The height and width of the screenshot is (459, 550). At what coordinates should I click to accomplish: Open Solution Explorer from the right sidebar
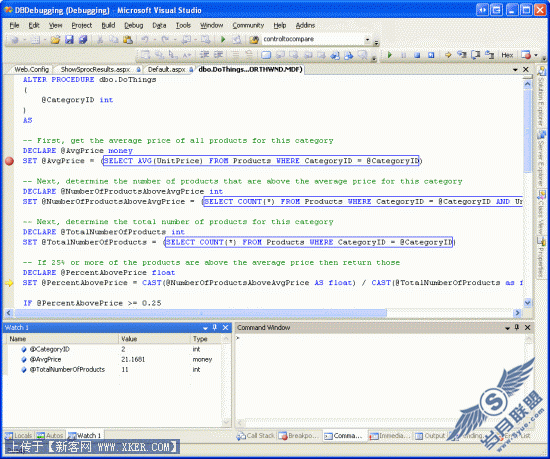pyautogui.click(x=542, y=96)
